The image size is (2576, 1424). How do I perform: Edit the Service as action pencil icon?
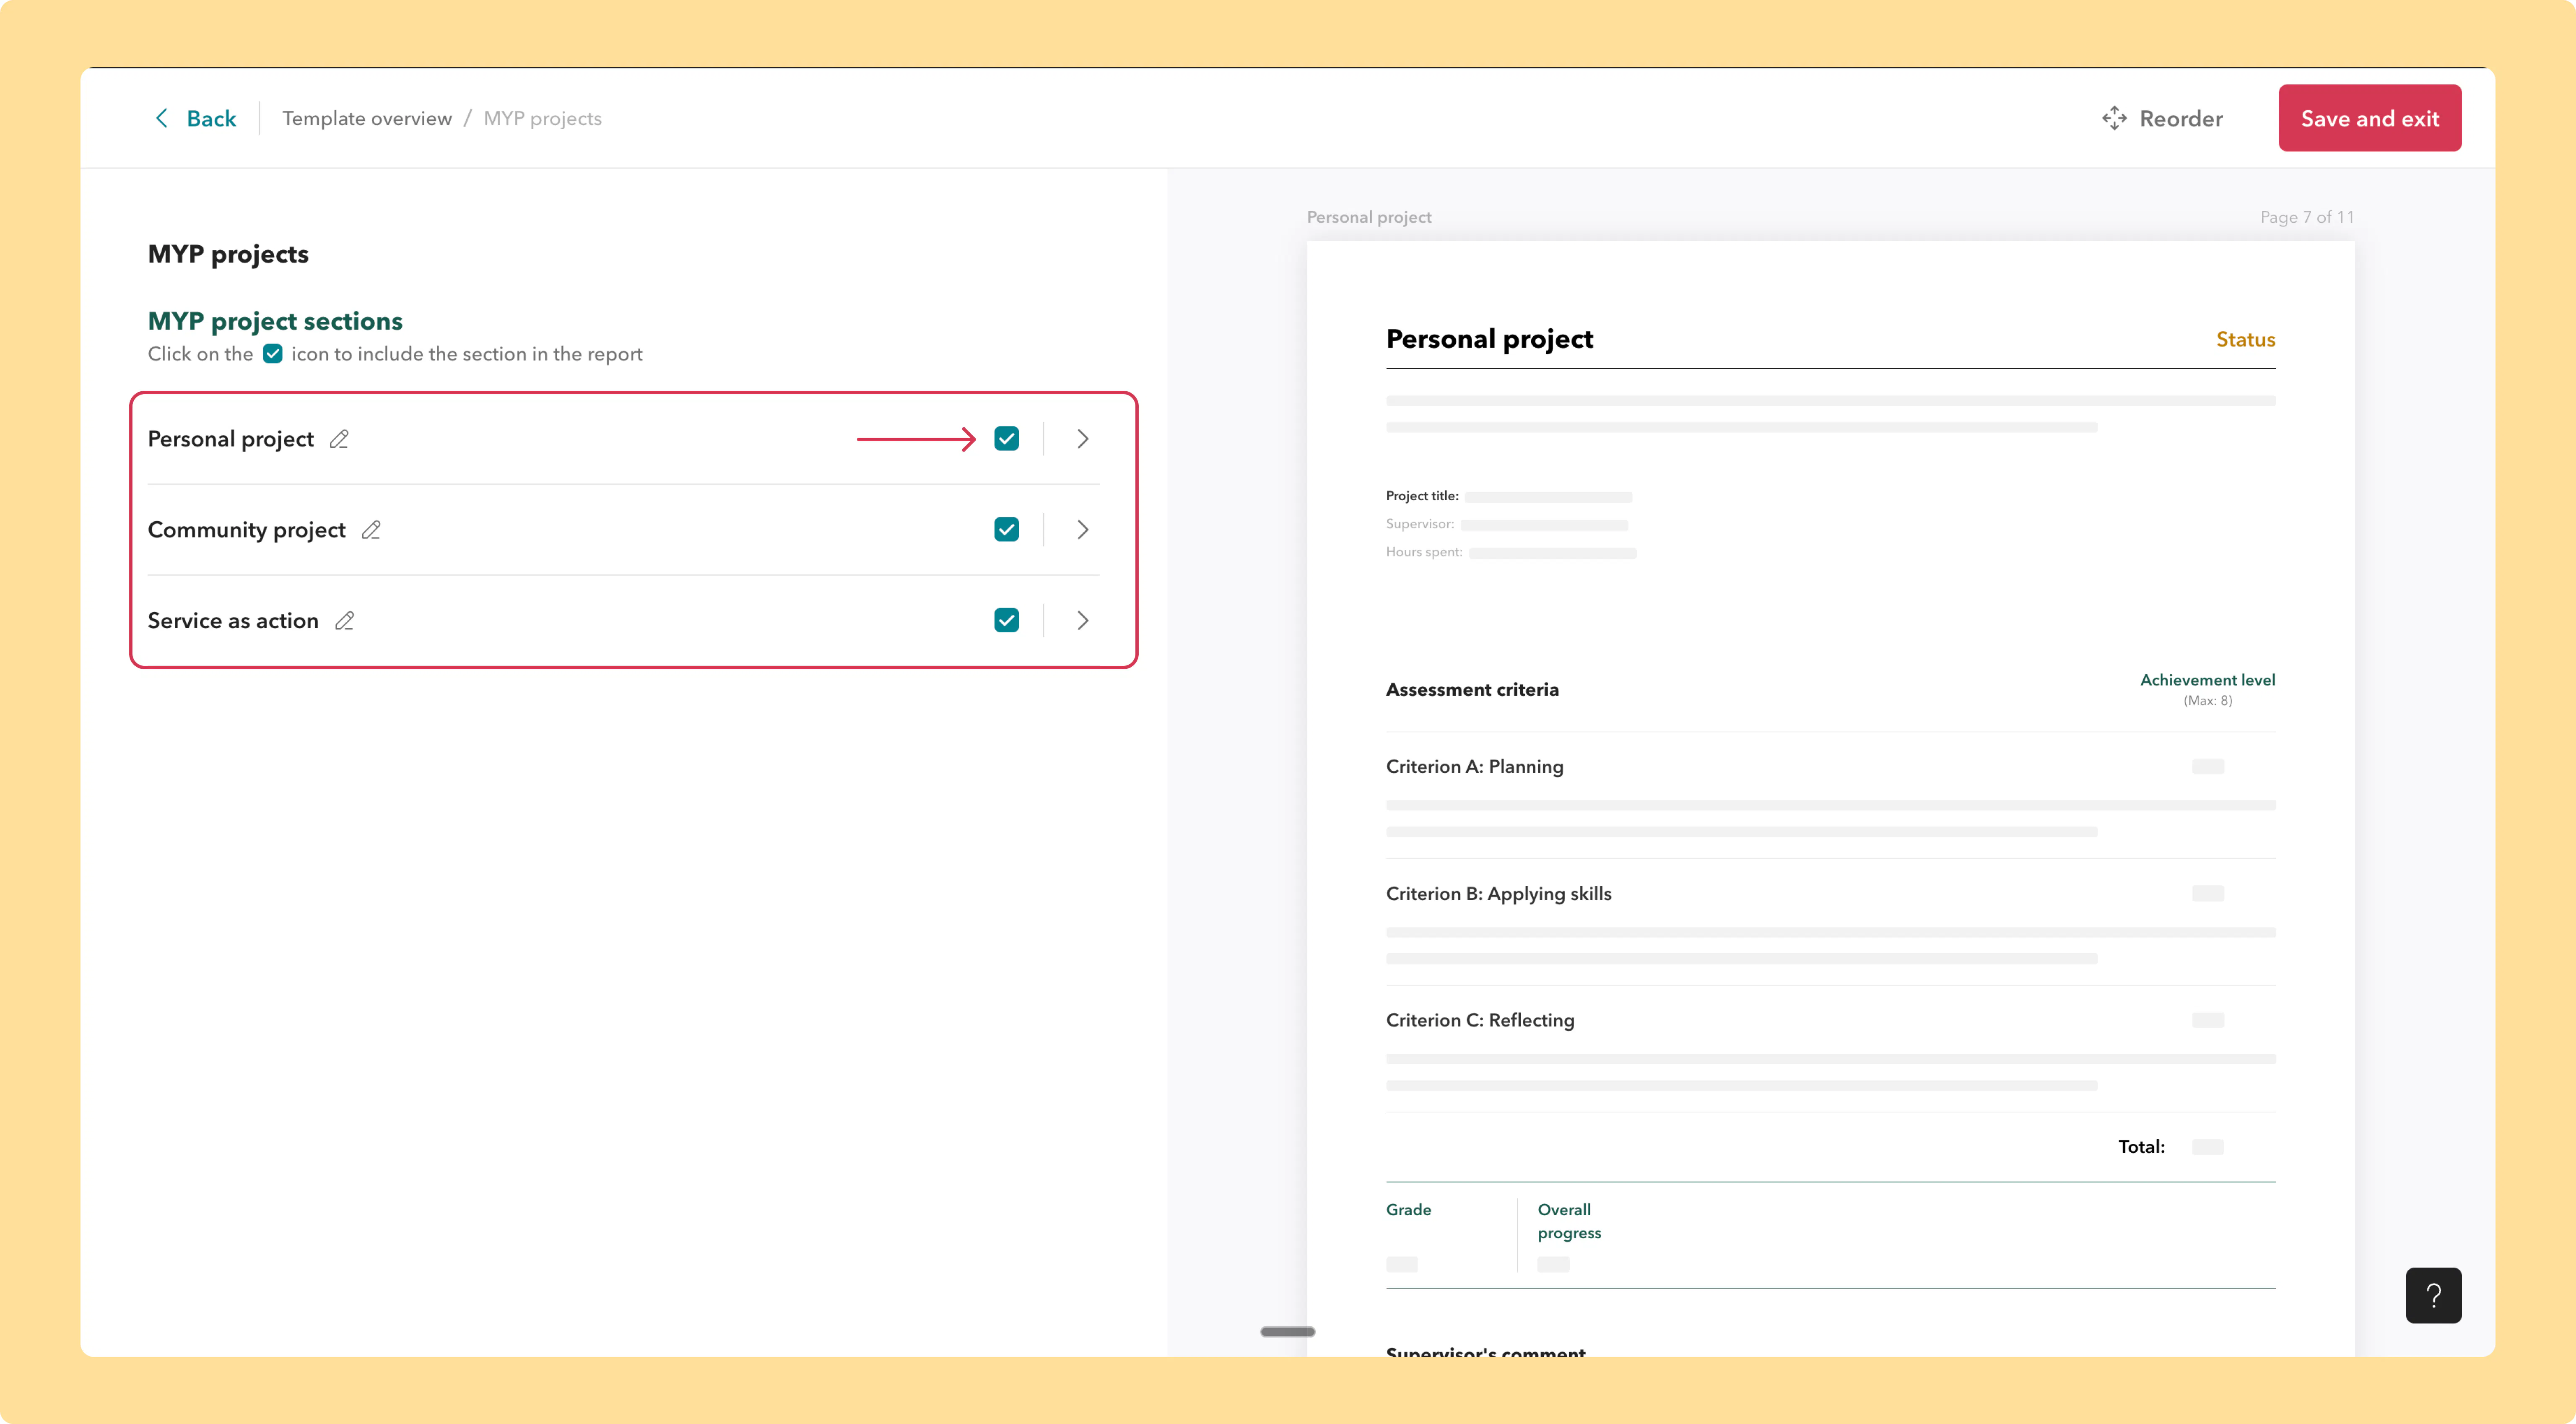[345, 621]
